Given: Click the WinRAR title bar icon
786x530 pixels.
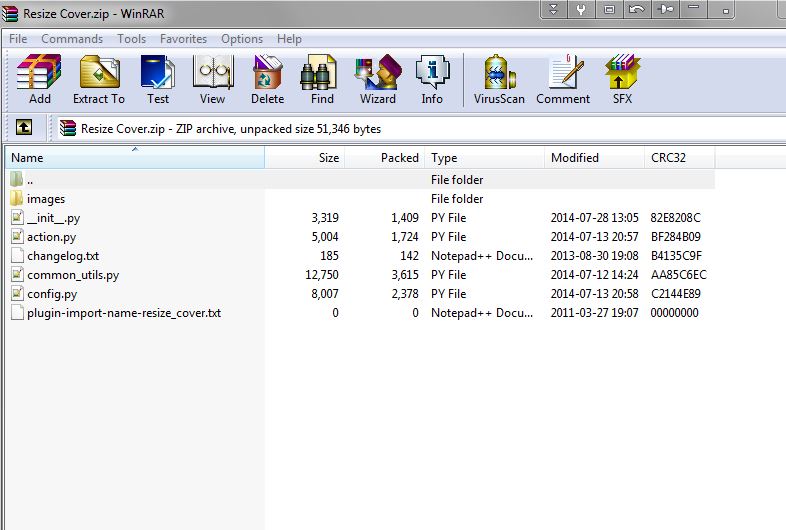Looking at the screenshot, I should (10, 14).
